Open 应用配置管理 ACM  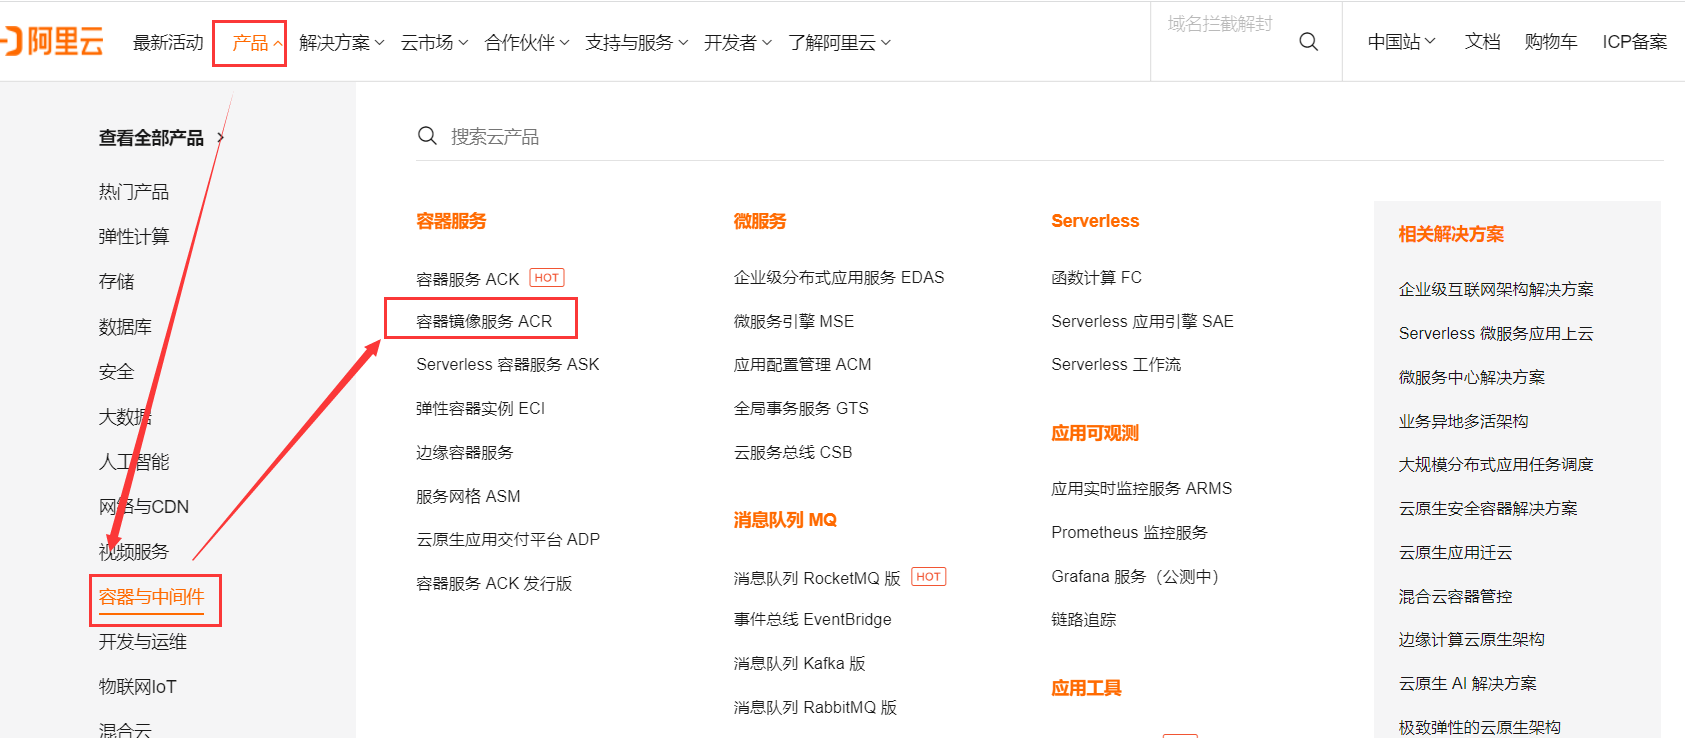(803, 365)
